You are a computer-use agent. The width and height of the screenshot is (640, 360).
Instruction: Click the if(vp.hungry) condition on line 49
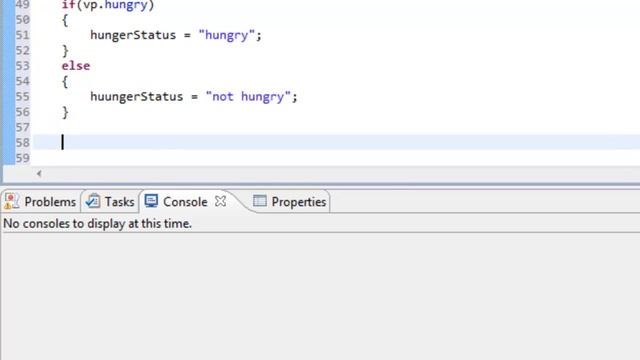coord(108,5)
